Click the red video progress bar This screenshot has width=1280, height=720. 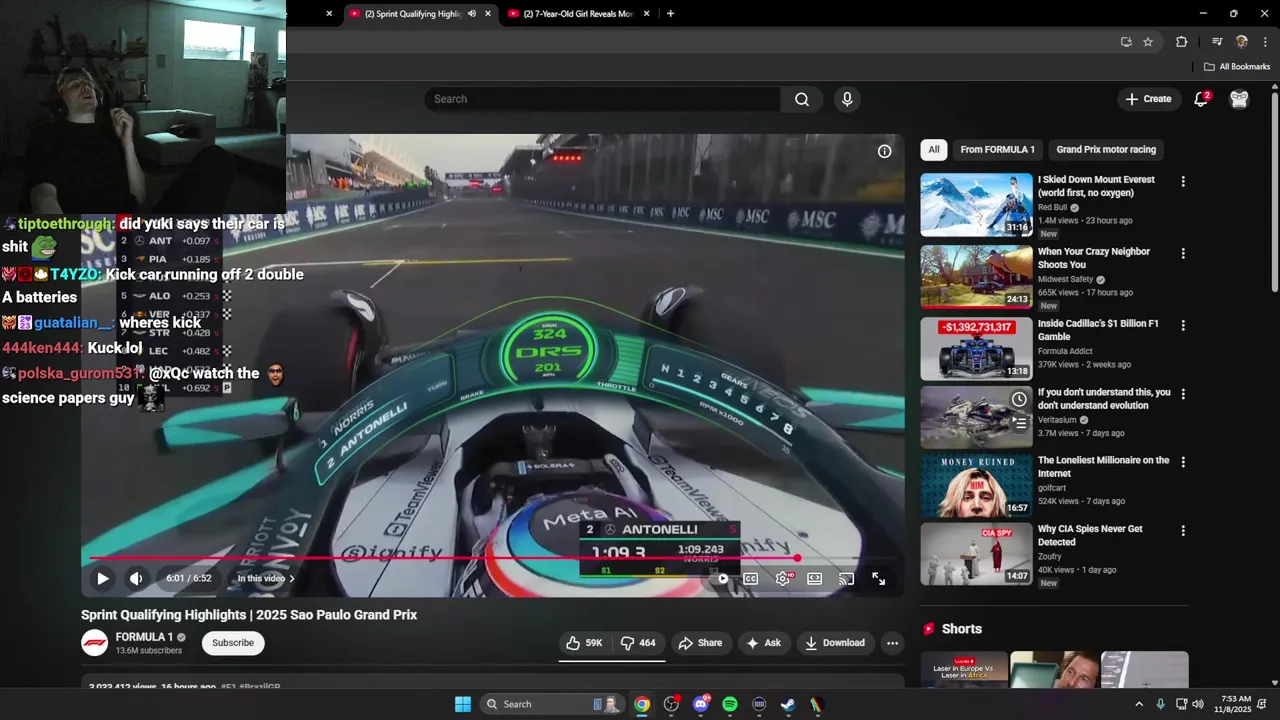coord(443,558)
